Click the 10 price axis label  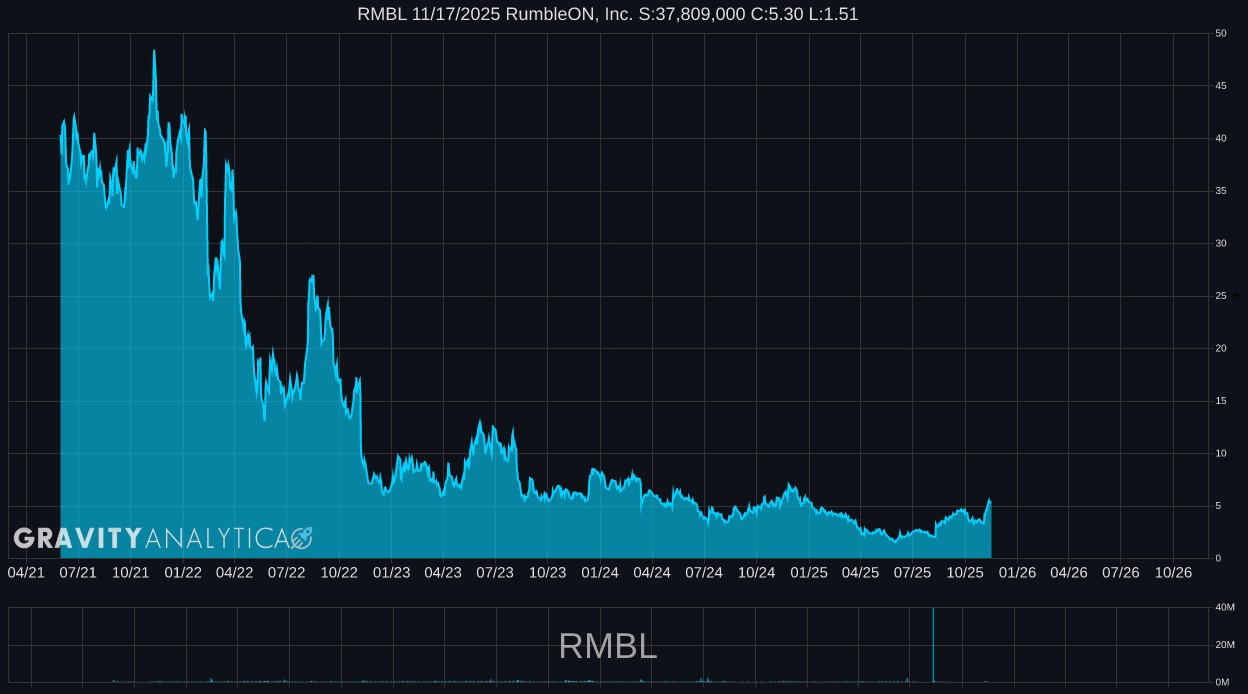(1221, 453)
